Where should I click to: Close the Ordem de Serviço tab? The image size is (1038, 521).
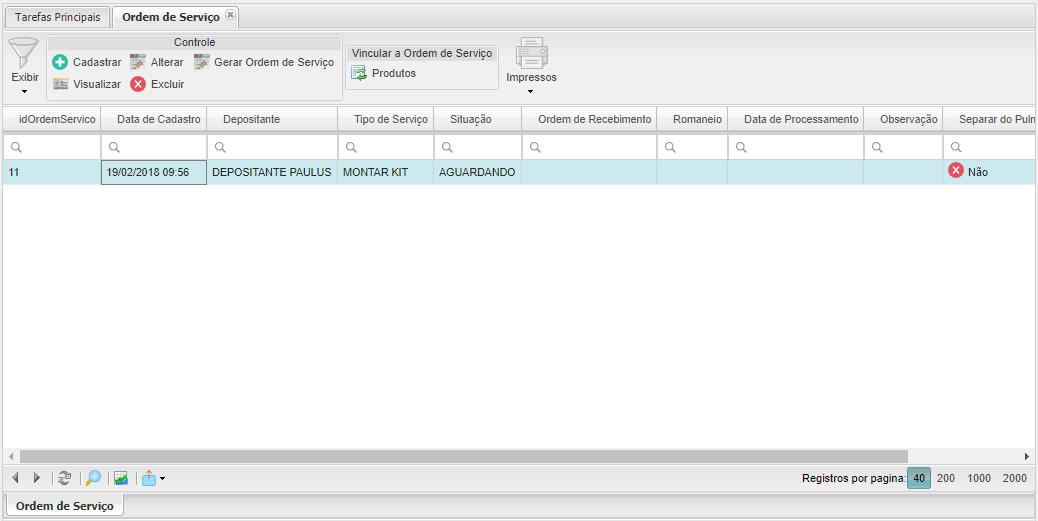coord(230,15)
